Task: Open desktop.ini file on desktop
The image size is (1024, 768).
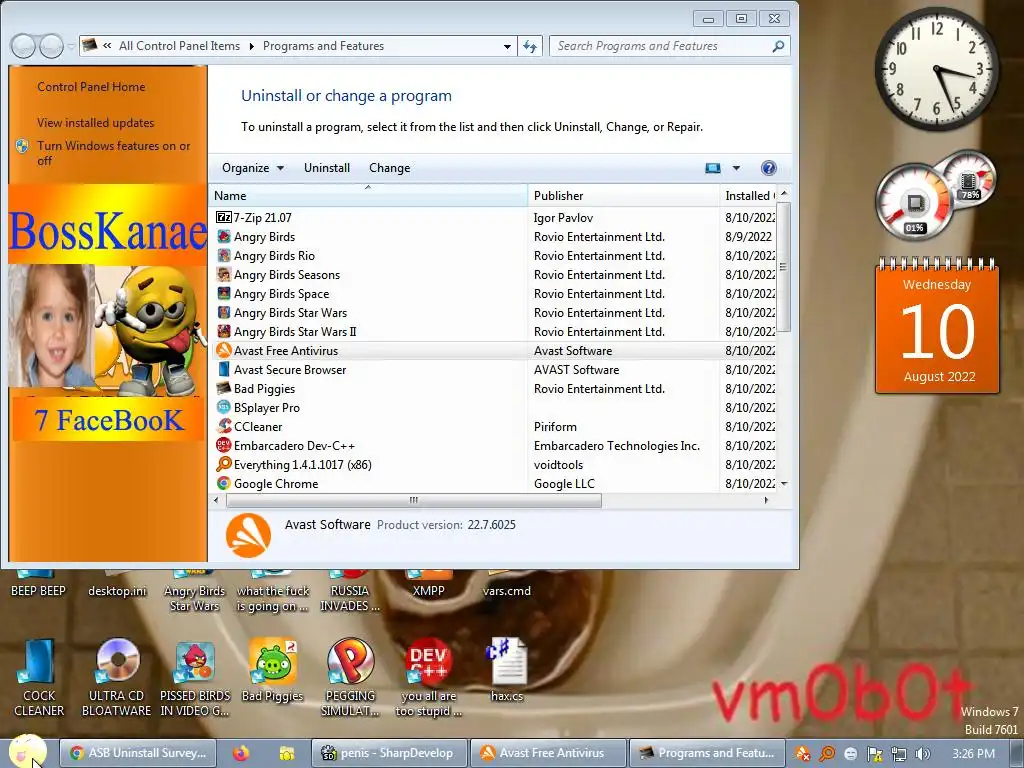Action: point(117,583)
